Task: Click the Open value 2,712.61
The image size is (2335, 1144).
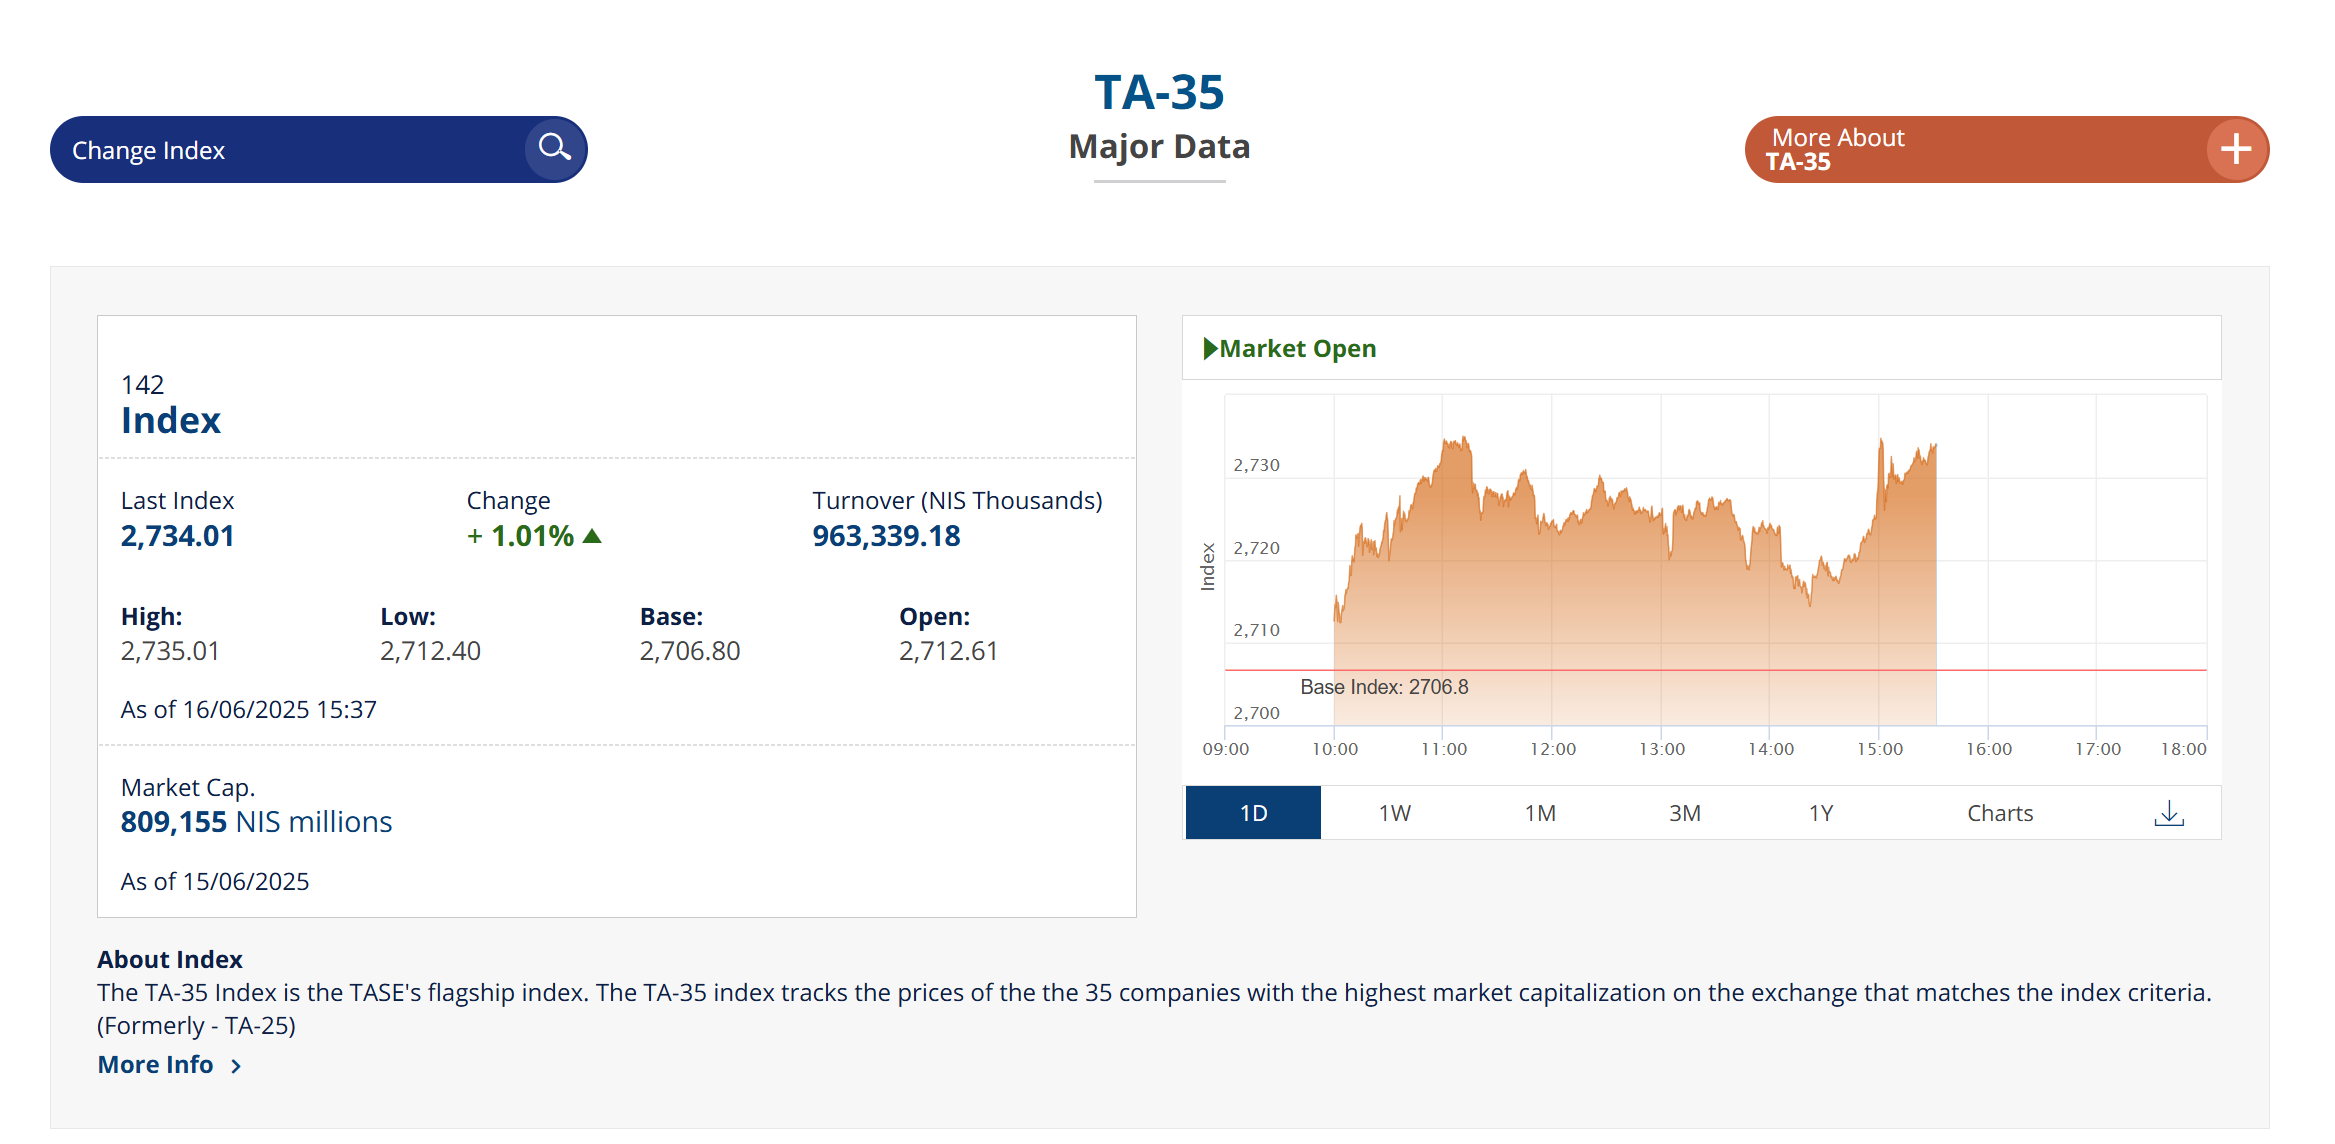Action: pyautogui.click(x=948, y=651)
